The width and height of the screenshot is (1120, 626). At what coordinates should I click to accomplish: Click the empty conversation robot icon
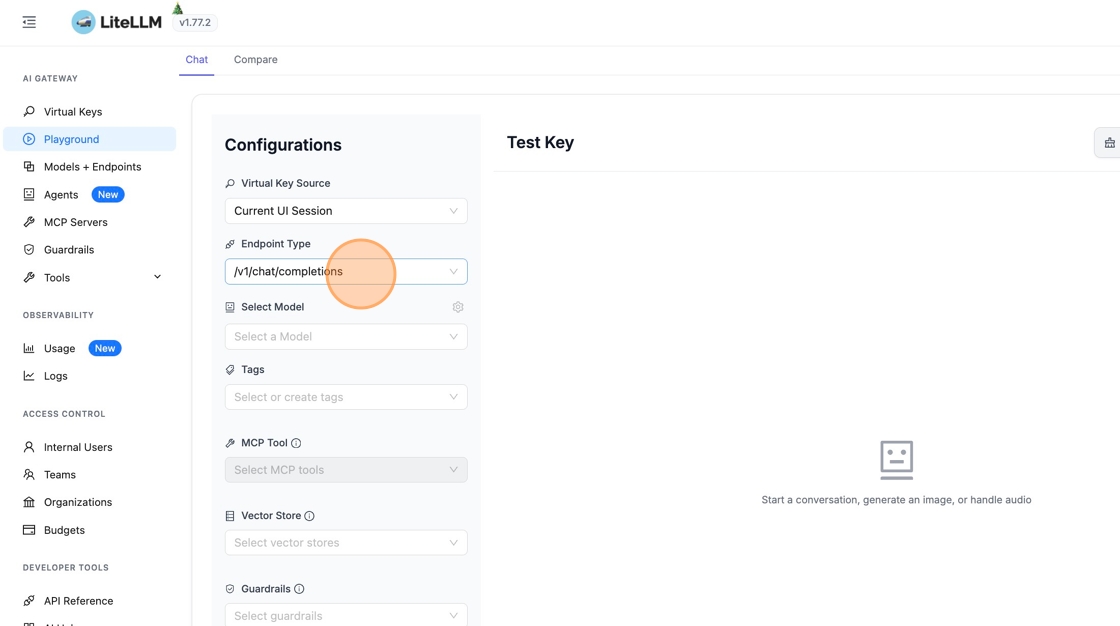(896, 460)
